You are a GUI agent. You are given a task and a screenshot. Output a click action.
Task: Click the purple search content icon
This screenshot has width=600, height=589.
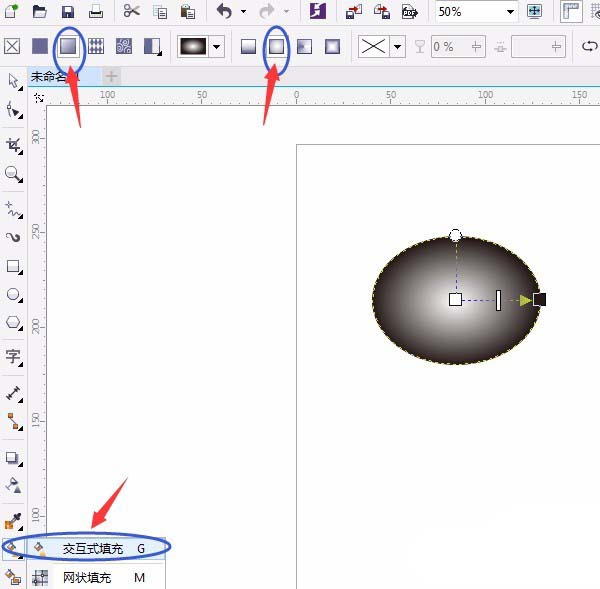[318, 11]
